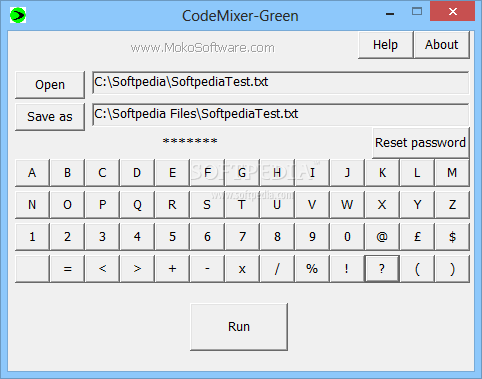
Task: Choose the digit 5 key
Action: tap(172, 237)
